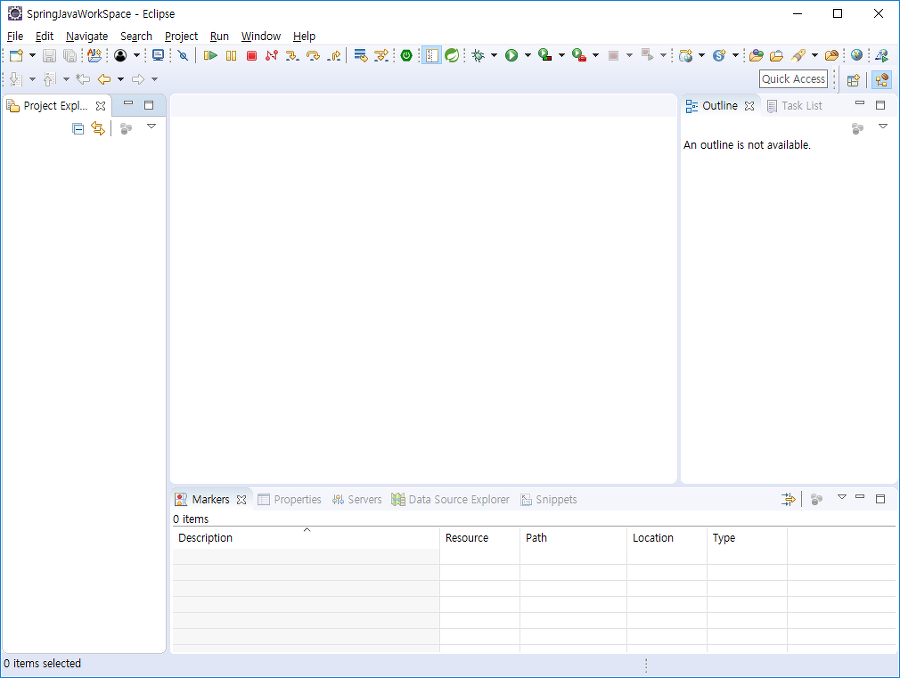Click the Debug bug icon

click(x=478, y=56)
